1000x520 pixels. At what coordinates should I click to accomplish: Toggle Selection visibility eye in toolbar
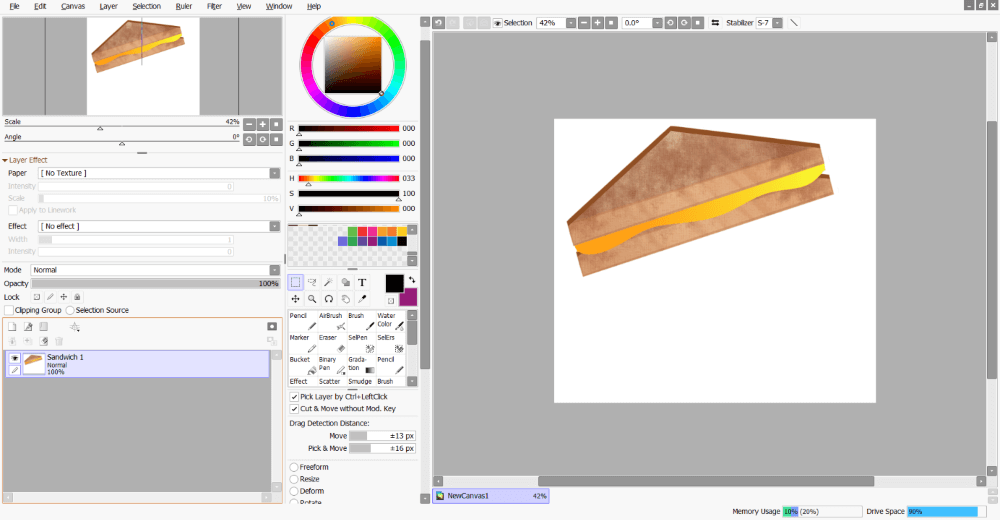click(497, 23)
